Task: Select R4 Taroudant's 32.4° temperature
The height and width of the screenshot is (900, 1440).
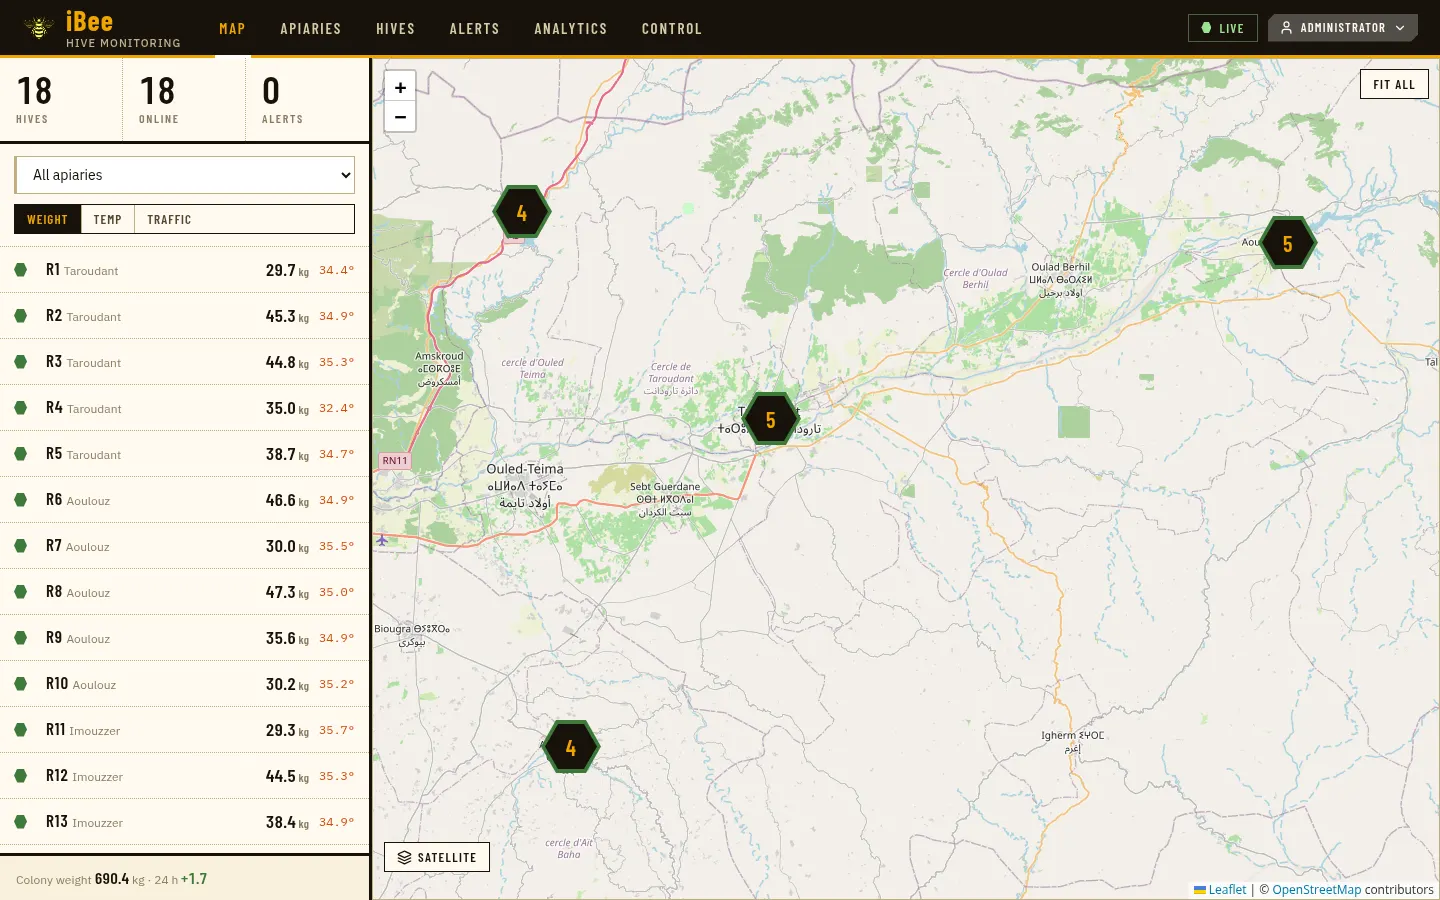Action: pyautogui.click(x=336, y=408)
